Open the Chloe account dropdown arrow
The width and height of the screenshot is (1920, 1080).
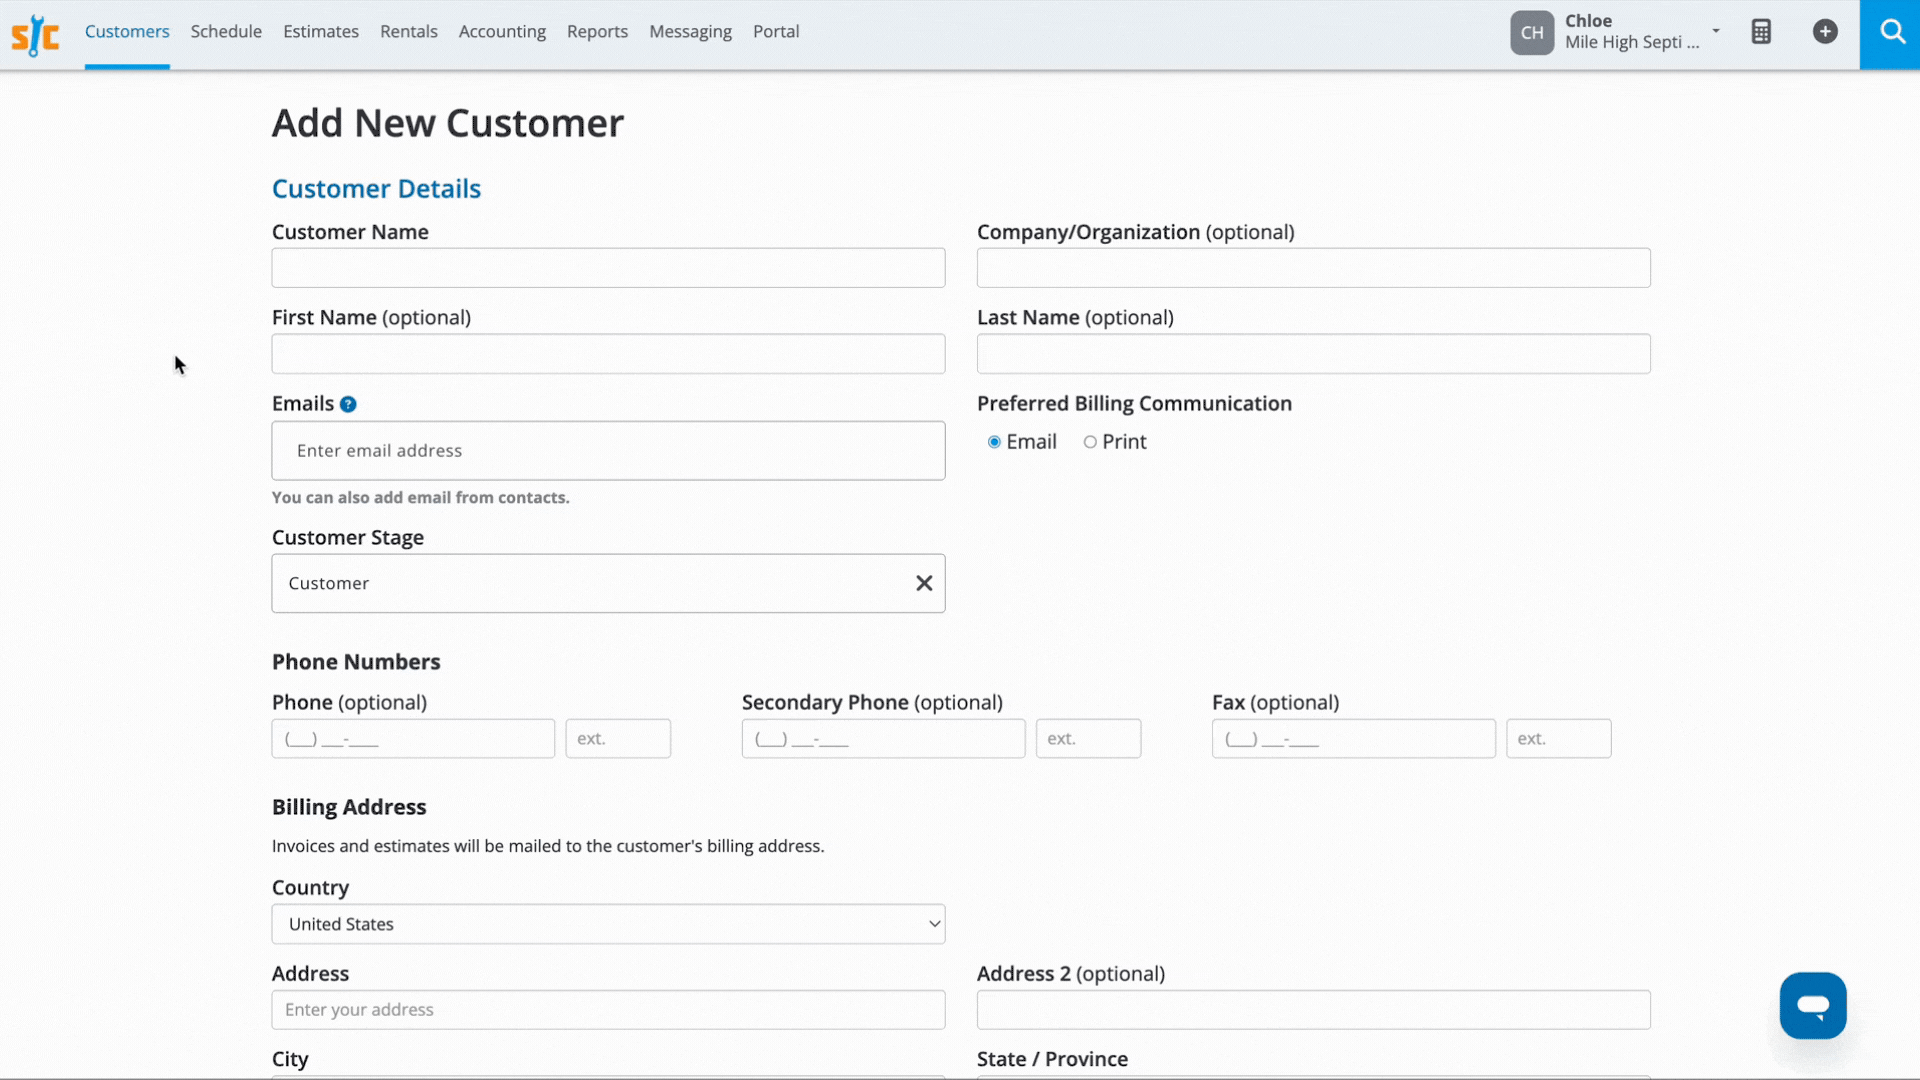pyautogui.click(x=1716, y=31)
